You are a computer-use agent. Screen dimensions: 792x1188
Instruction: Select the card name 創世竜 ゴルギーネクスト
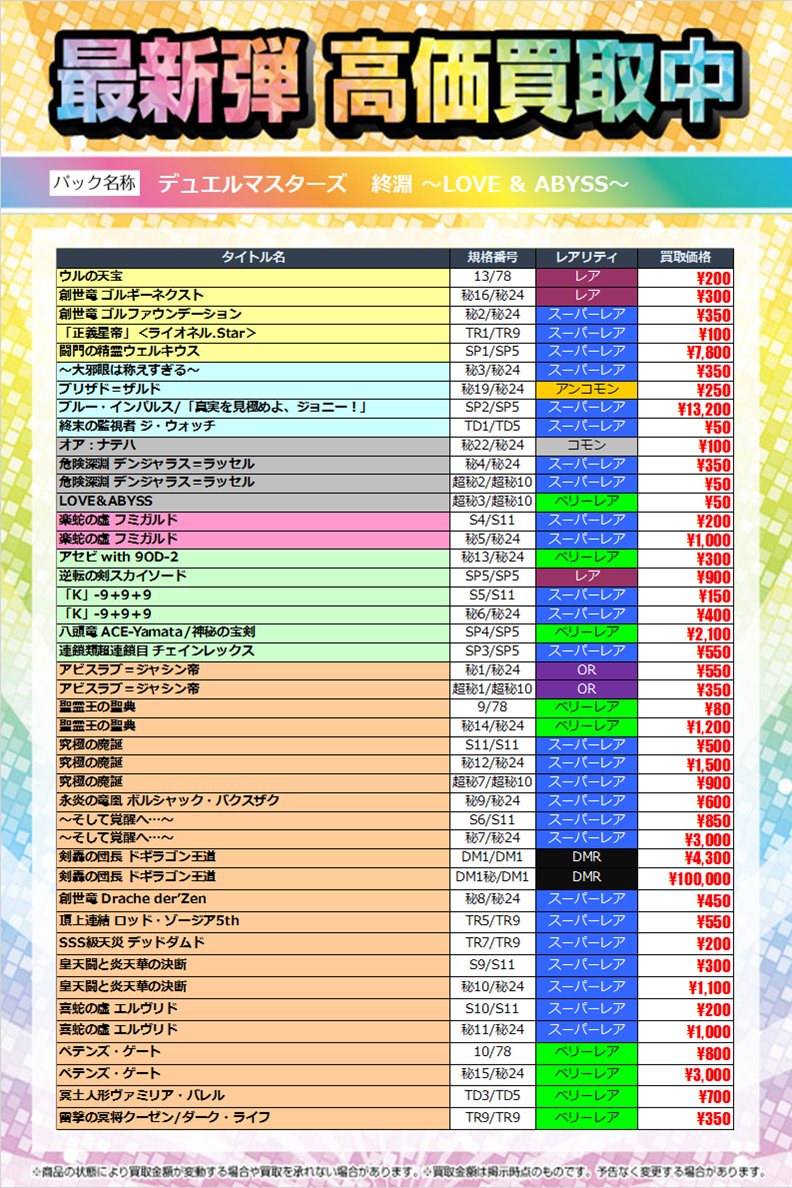pyautogui.click(x=131, y=295)
